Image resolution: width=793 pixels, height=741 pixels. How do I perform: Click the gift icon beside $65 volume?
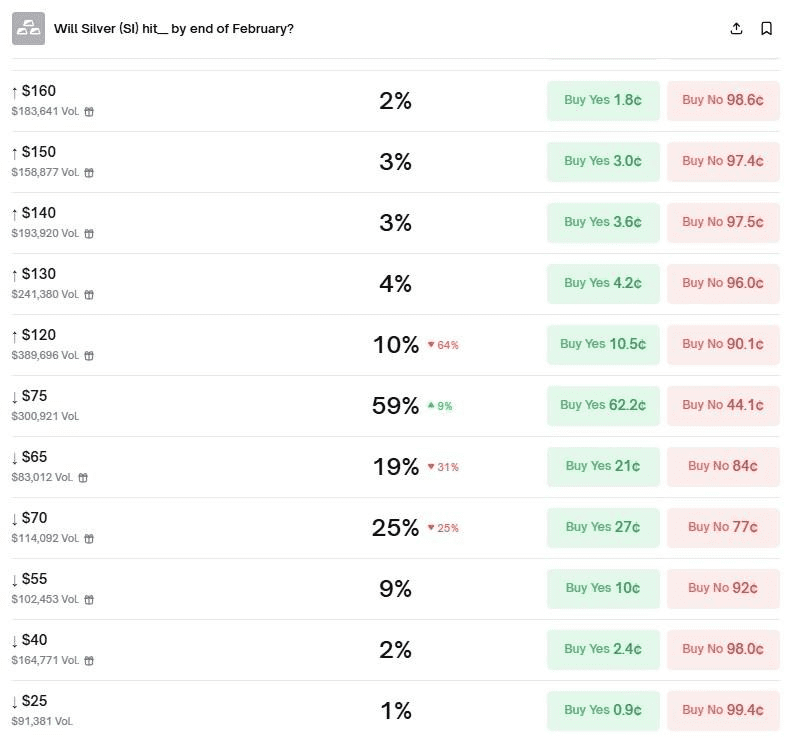(x=83, y=478)
